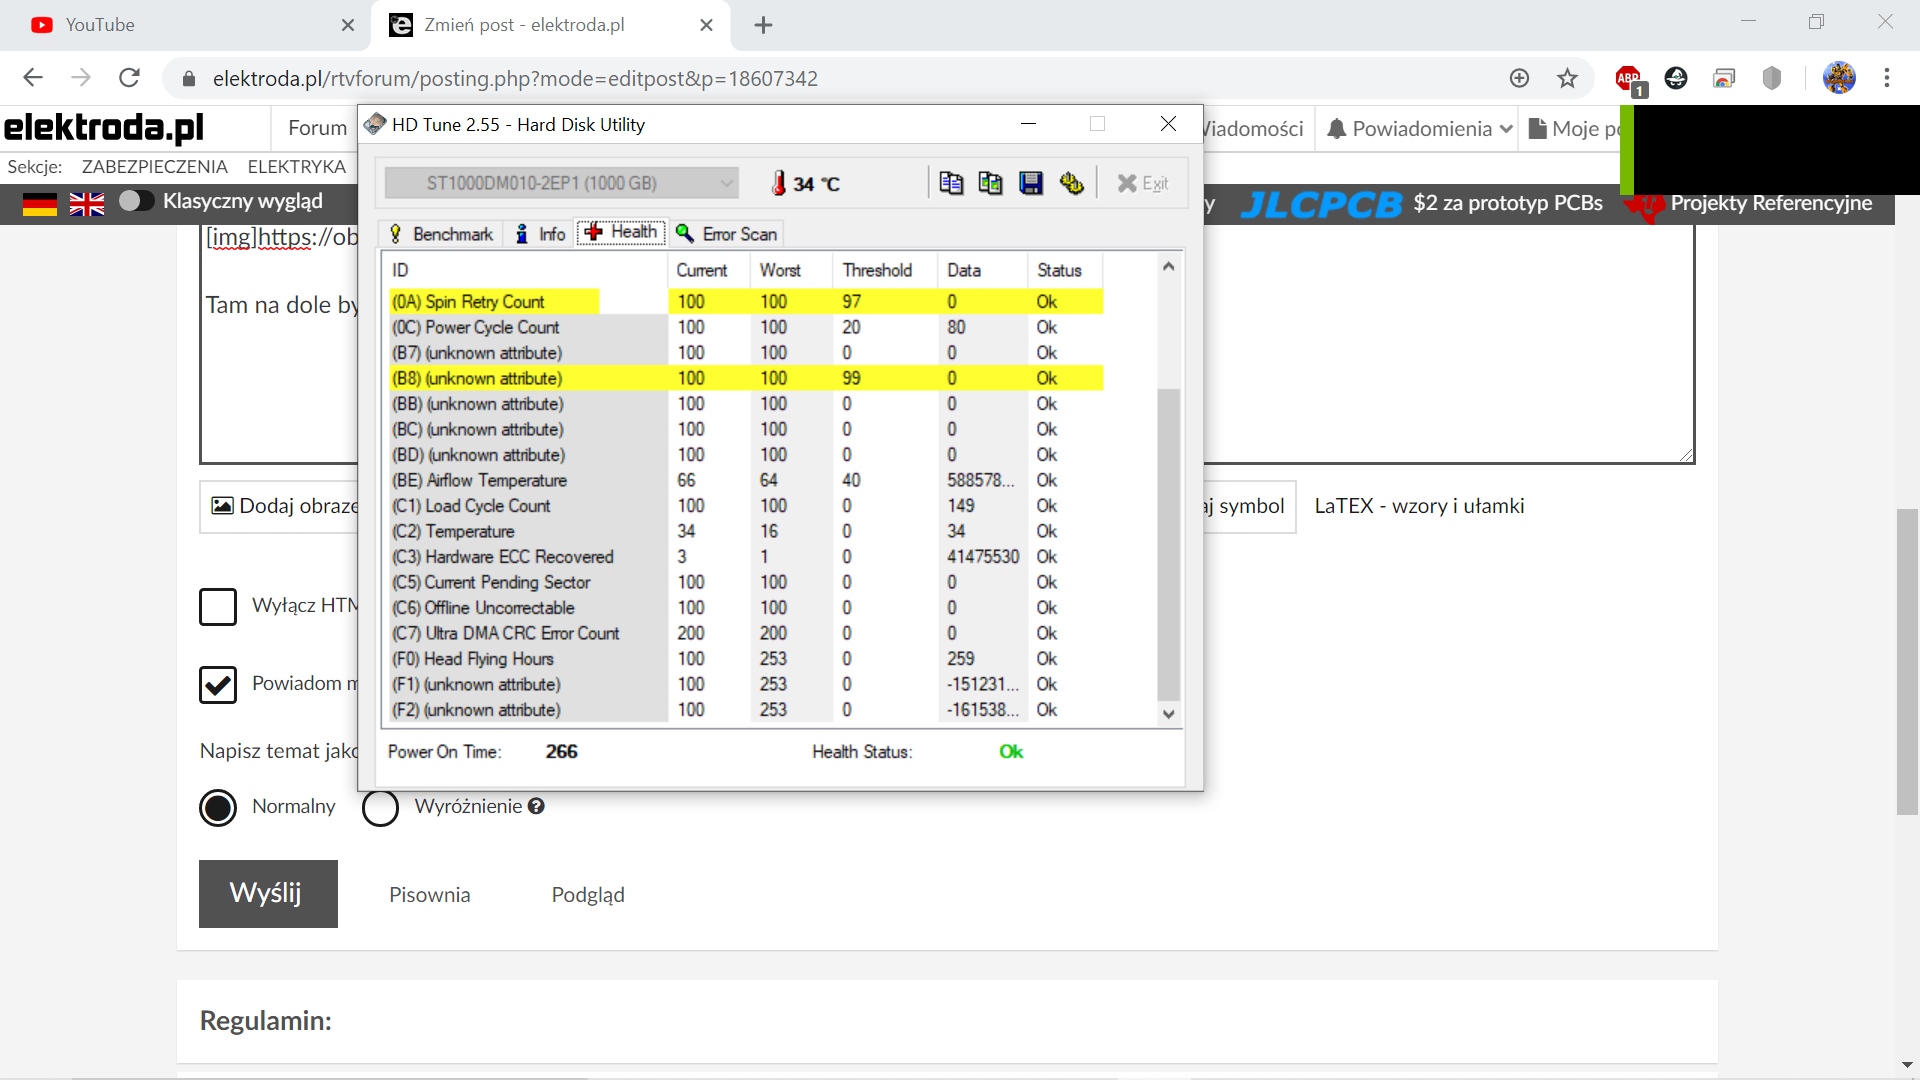Check the Wyłącz HTML checkbox

[218, 606]
